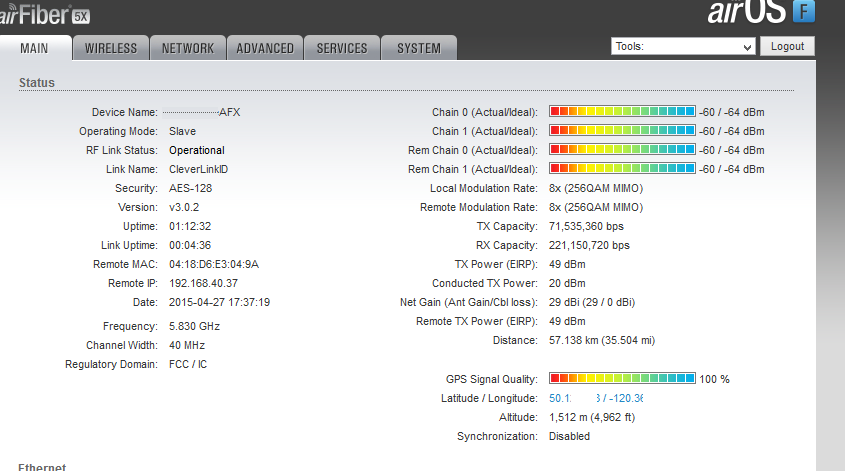Viewport: 859px width, 471px height.
Task: Click the Remote MAC address value
Action: pos(214,264)
